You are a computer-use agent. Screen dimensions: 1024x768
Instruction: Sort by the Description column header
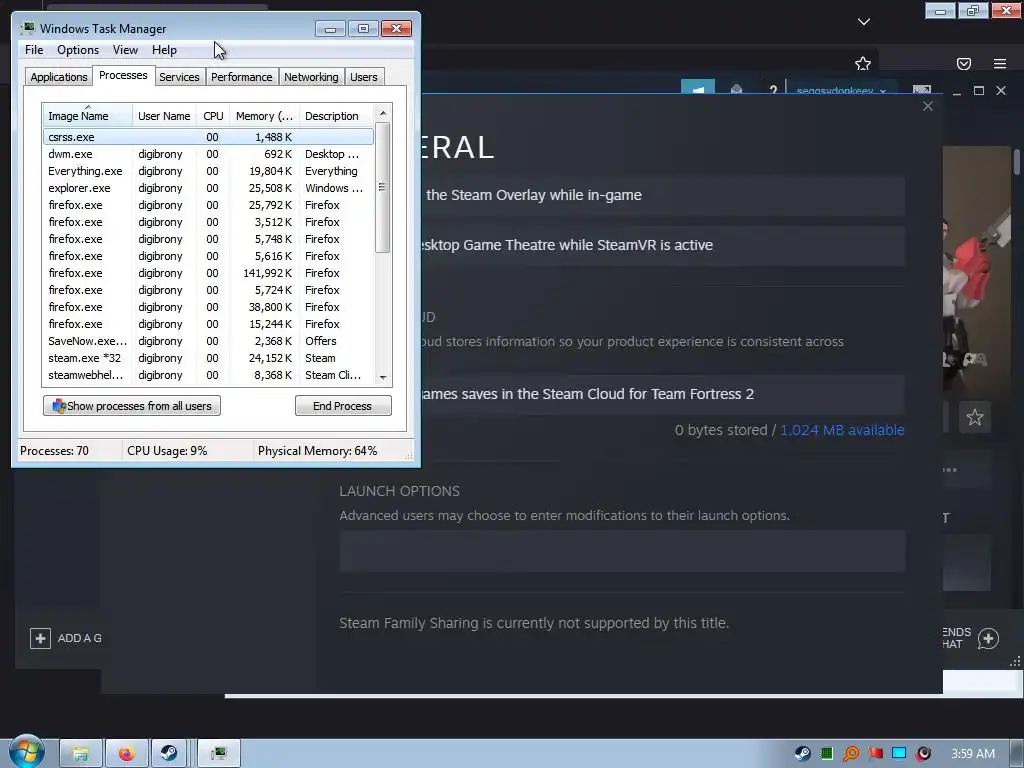[336, 116]
